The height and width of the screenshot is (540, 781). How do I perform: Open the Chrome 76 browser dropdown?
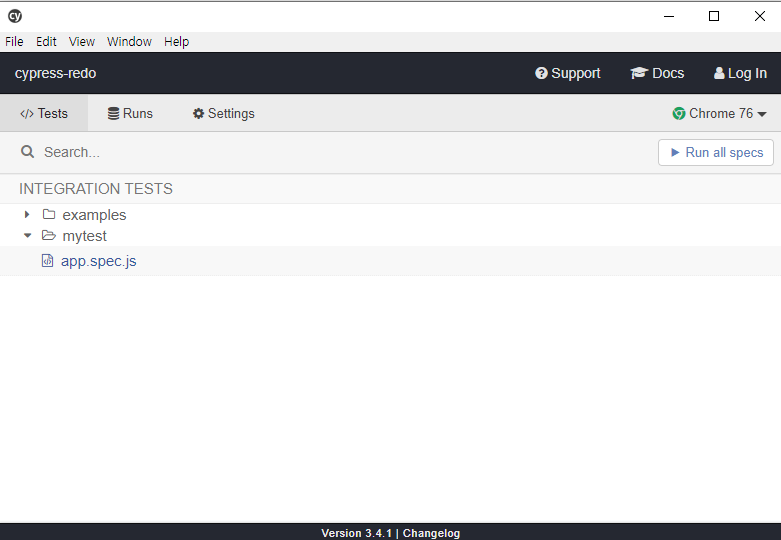719,114
